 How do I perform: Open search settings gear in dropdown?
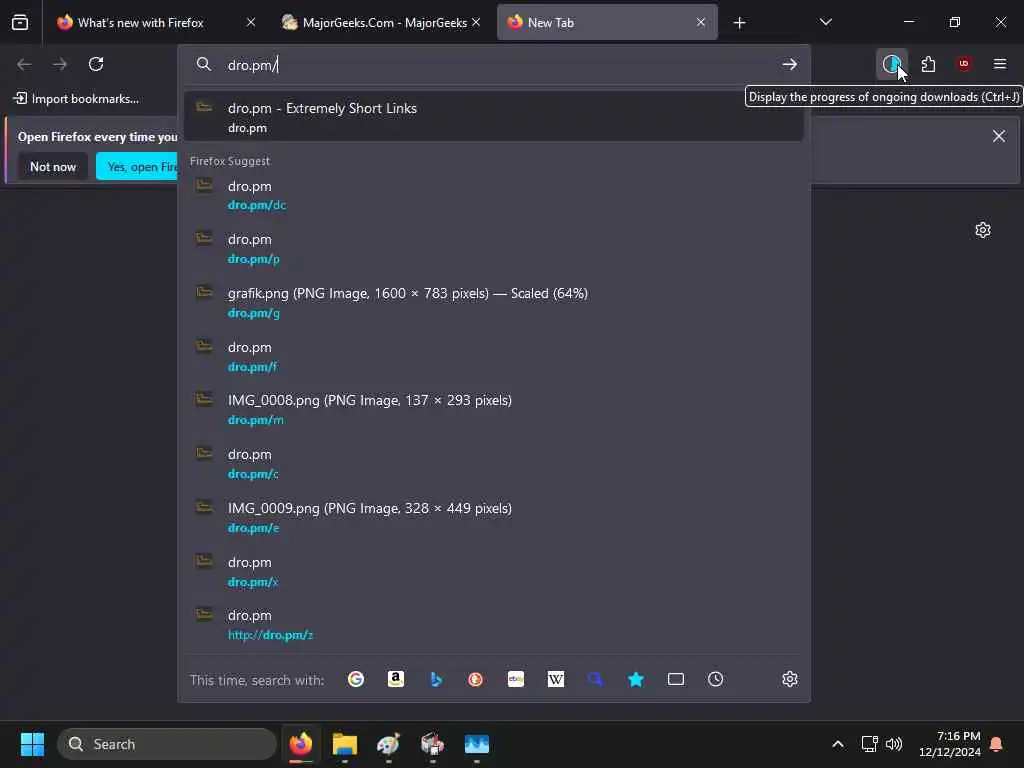[x=790, y=679]
